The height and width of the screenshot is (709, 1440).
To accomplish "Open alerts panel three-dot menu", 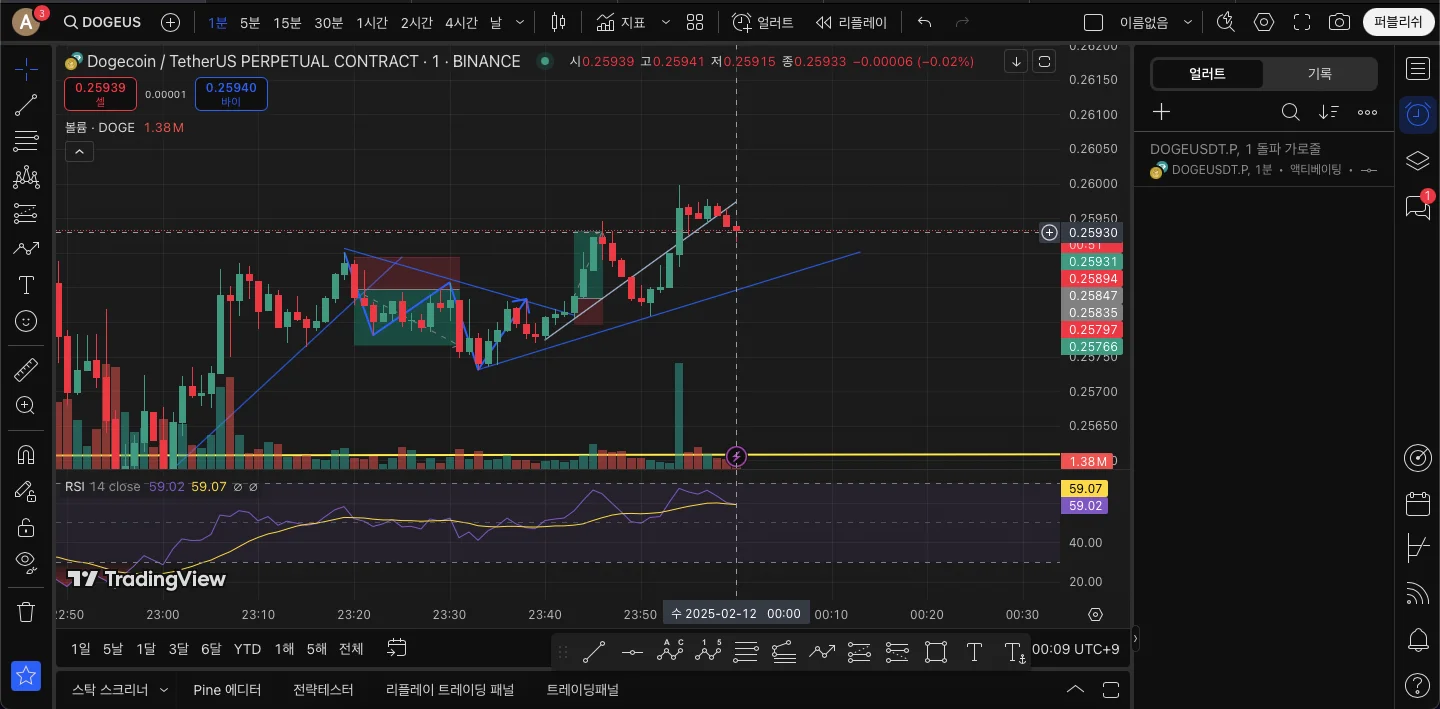I will click(x=1367, y=112).
